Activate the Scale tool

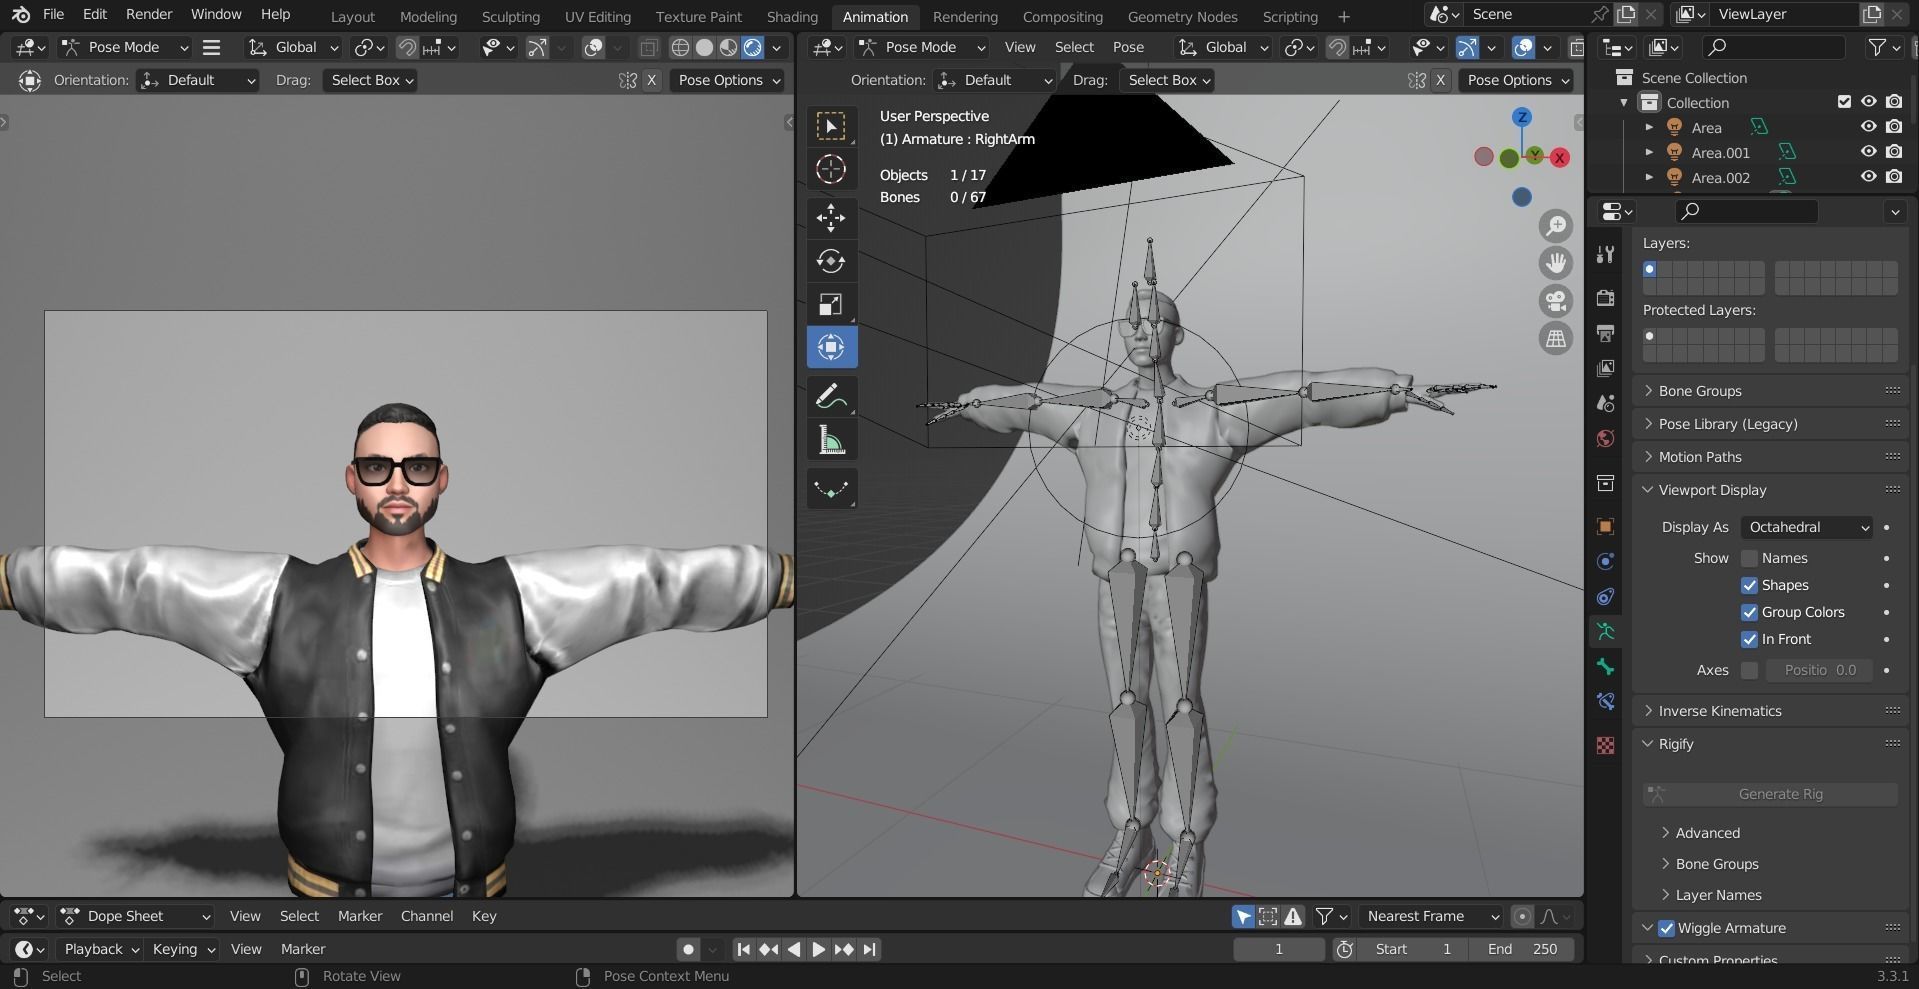coord(831,304)
